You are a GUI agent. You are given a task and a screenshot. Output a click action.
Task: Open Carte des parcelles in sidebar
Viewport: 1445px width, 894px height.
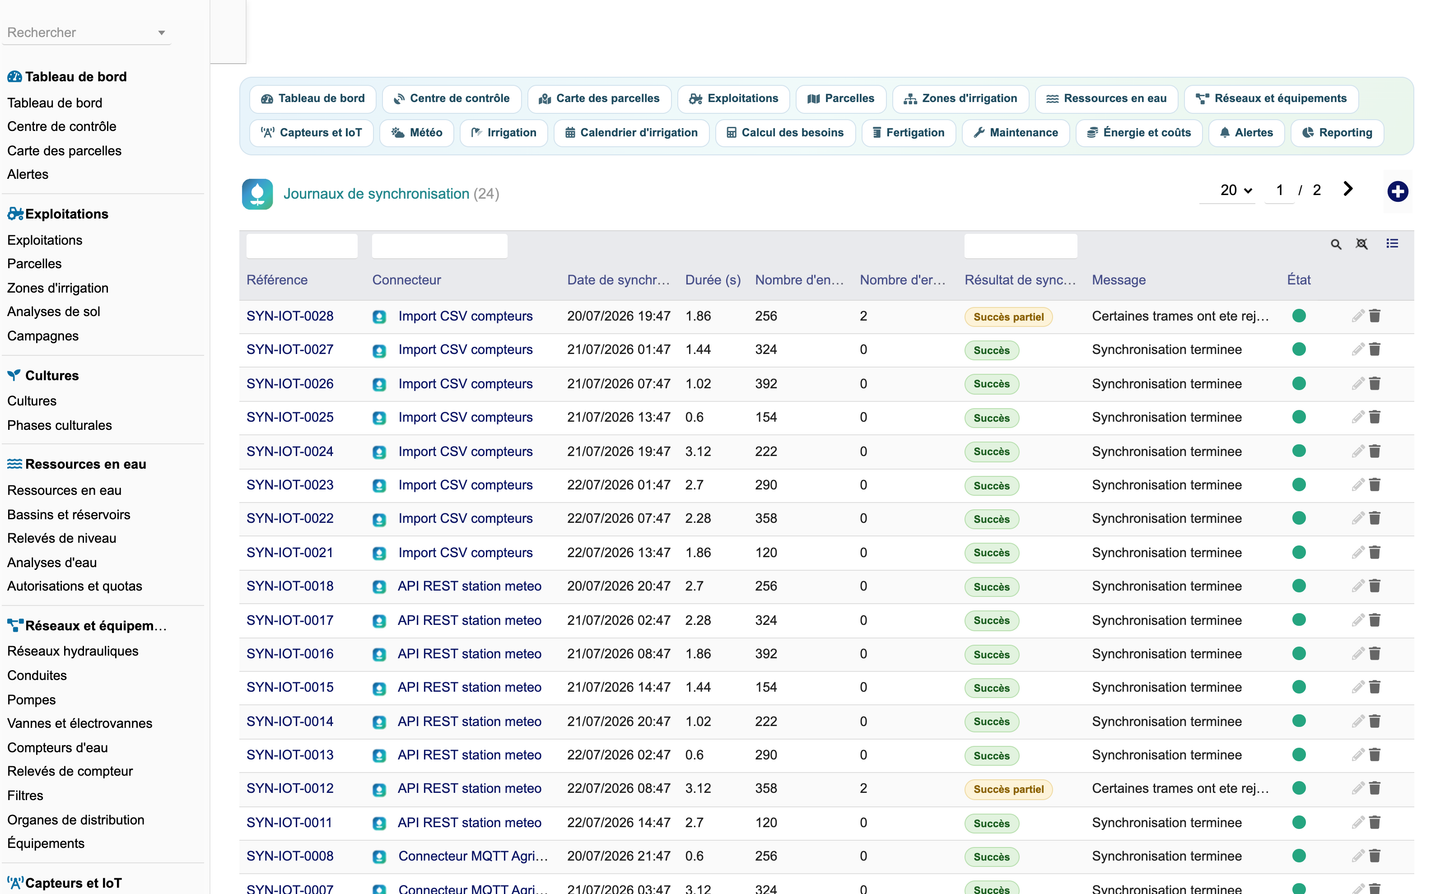pyautogui.click(x=64, y=151)
